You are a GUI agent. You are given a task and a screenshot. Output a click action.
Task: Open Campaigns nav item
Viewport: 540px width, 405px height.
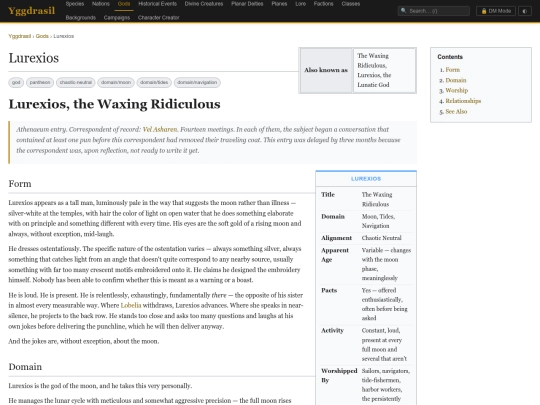click(x=117, y=18)
